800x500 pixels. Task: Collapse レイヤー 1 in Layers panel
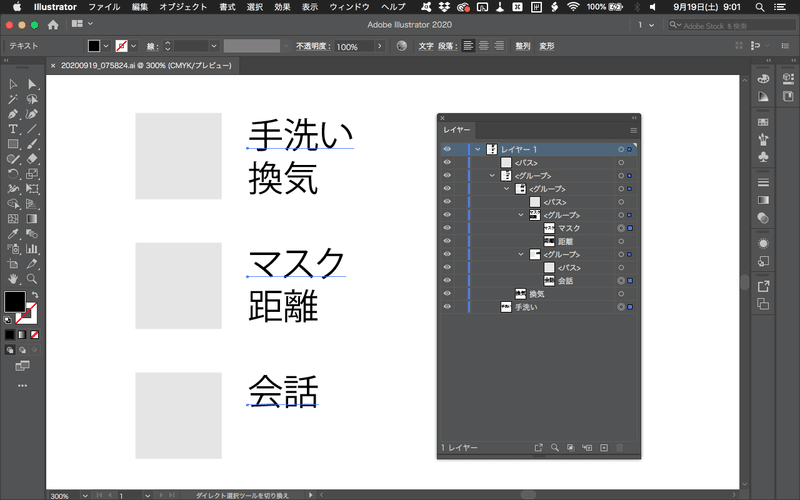point(478,149)
